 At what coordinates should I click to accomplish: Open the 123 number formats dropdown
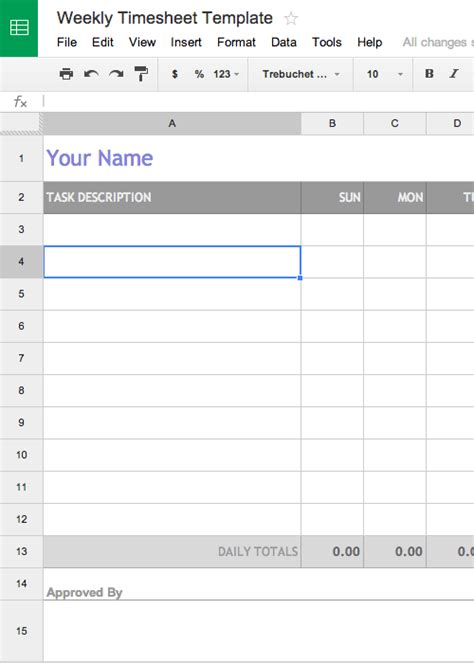coord(226,74)
